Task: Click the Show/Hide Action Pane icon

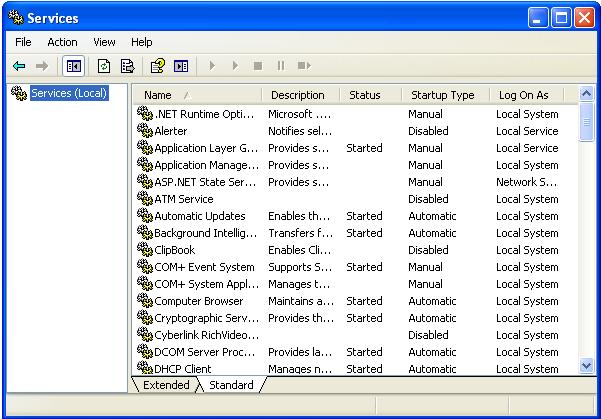Action: [x=181, y=66]
